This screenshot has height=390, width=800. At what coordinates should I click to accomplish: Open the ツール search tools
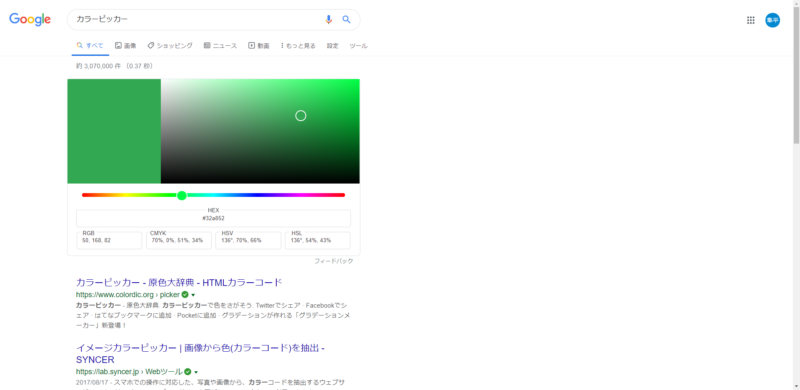pos(358,45)
